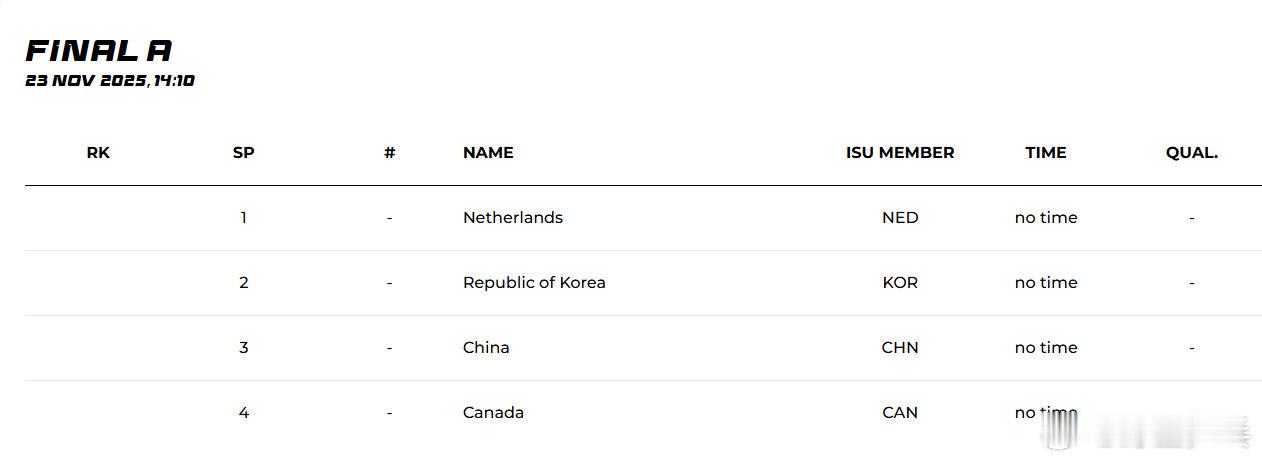This screenshot has height=463, width=1262.
Task: Click the # column header
Action: pyautogui.click(x=389, y=152)
